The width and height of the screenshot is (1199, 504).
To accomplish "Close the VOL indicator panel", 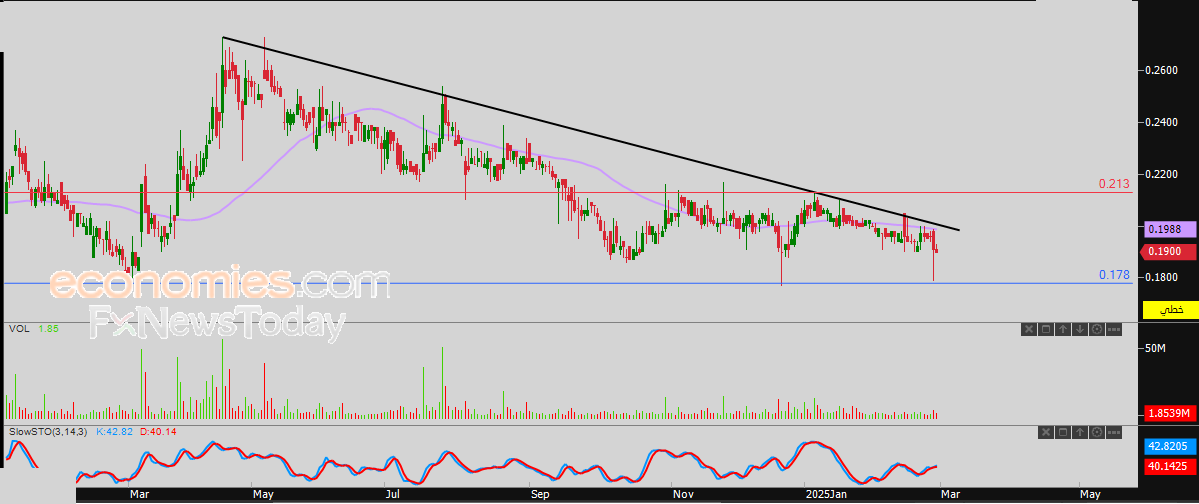I will tap(1029, 330).
